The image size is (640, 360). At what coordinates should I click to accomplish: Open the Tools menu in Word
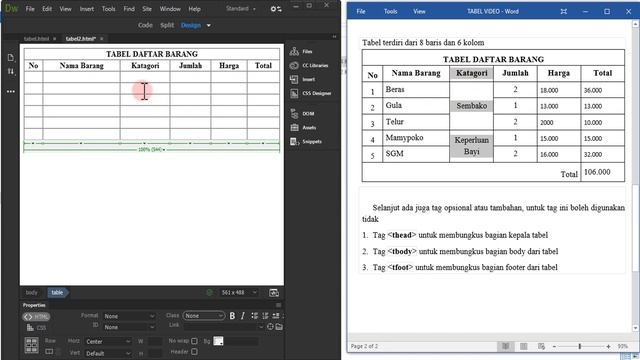[390, 11]
